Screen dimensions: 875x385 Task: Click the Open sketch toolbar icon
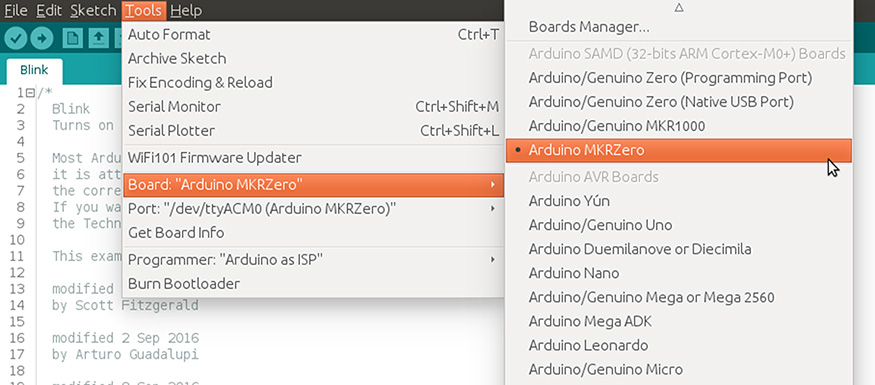(99, 38)
